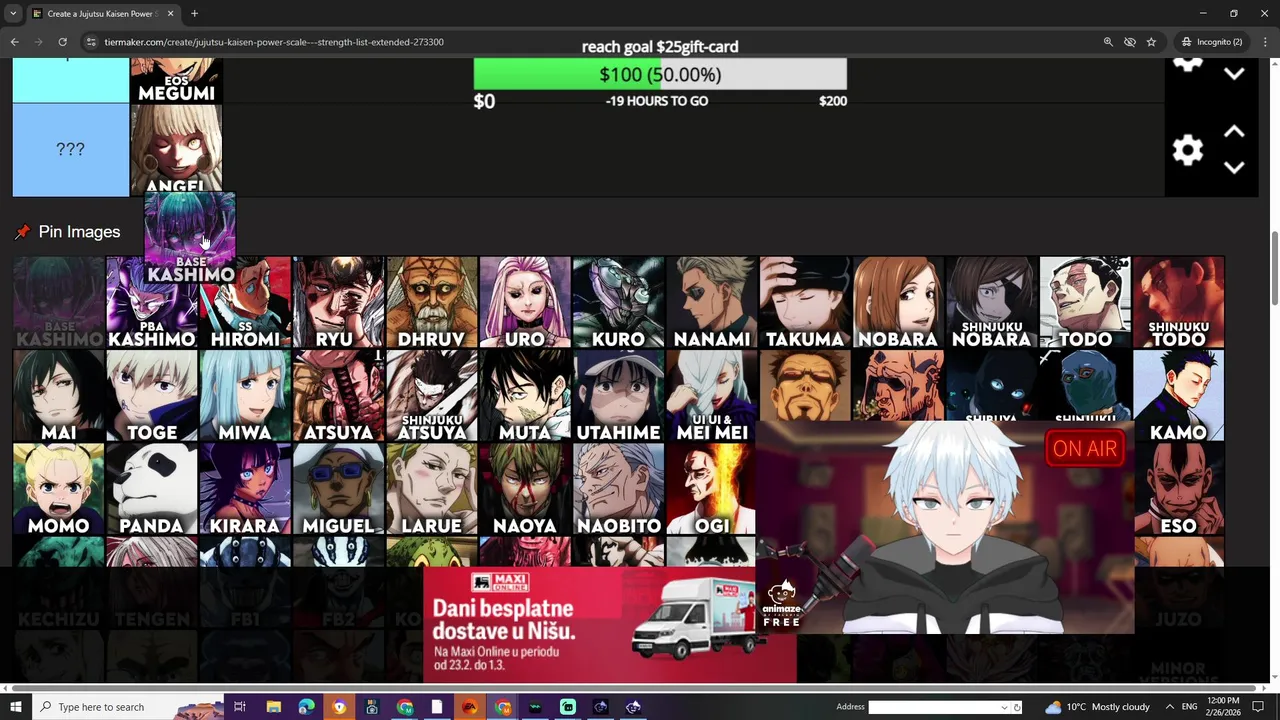Open Task View on the taskbar

coord(240,707)
